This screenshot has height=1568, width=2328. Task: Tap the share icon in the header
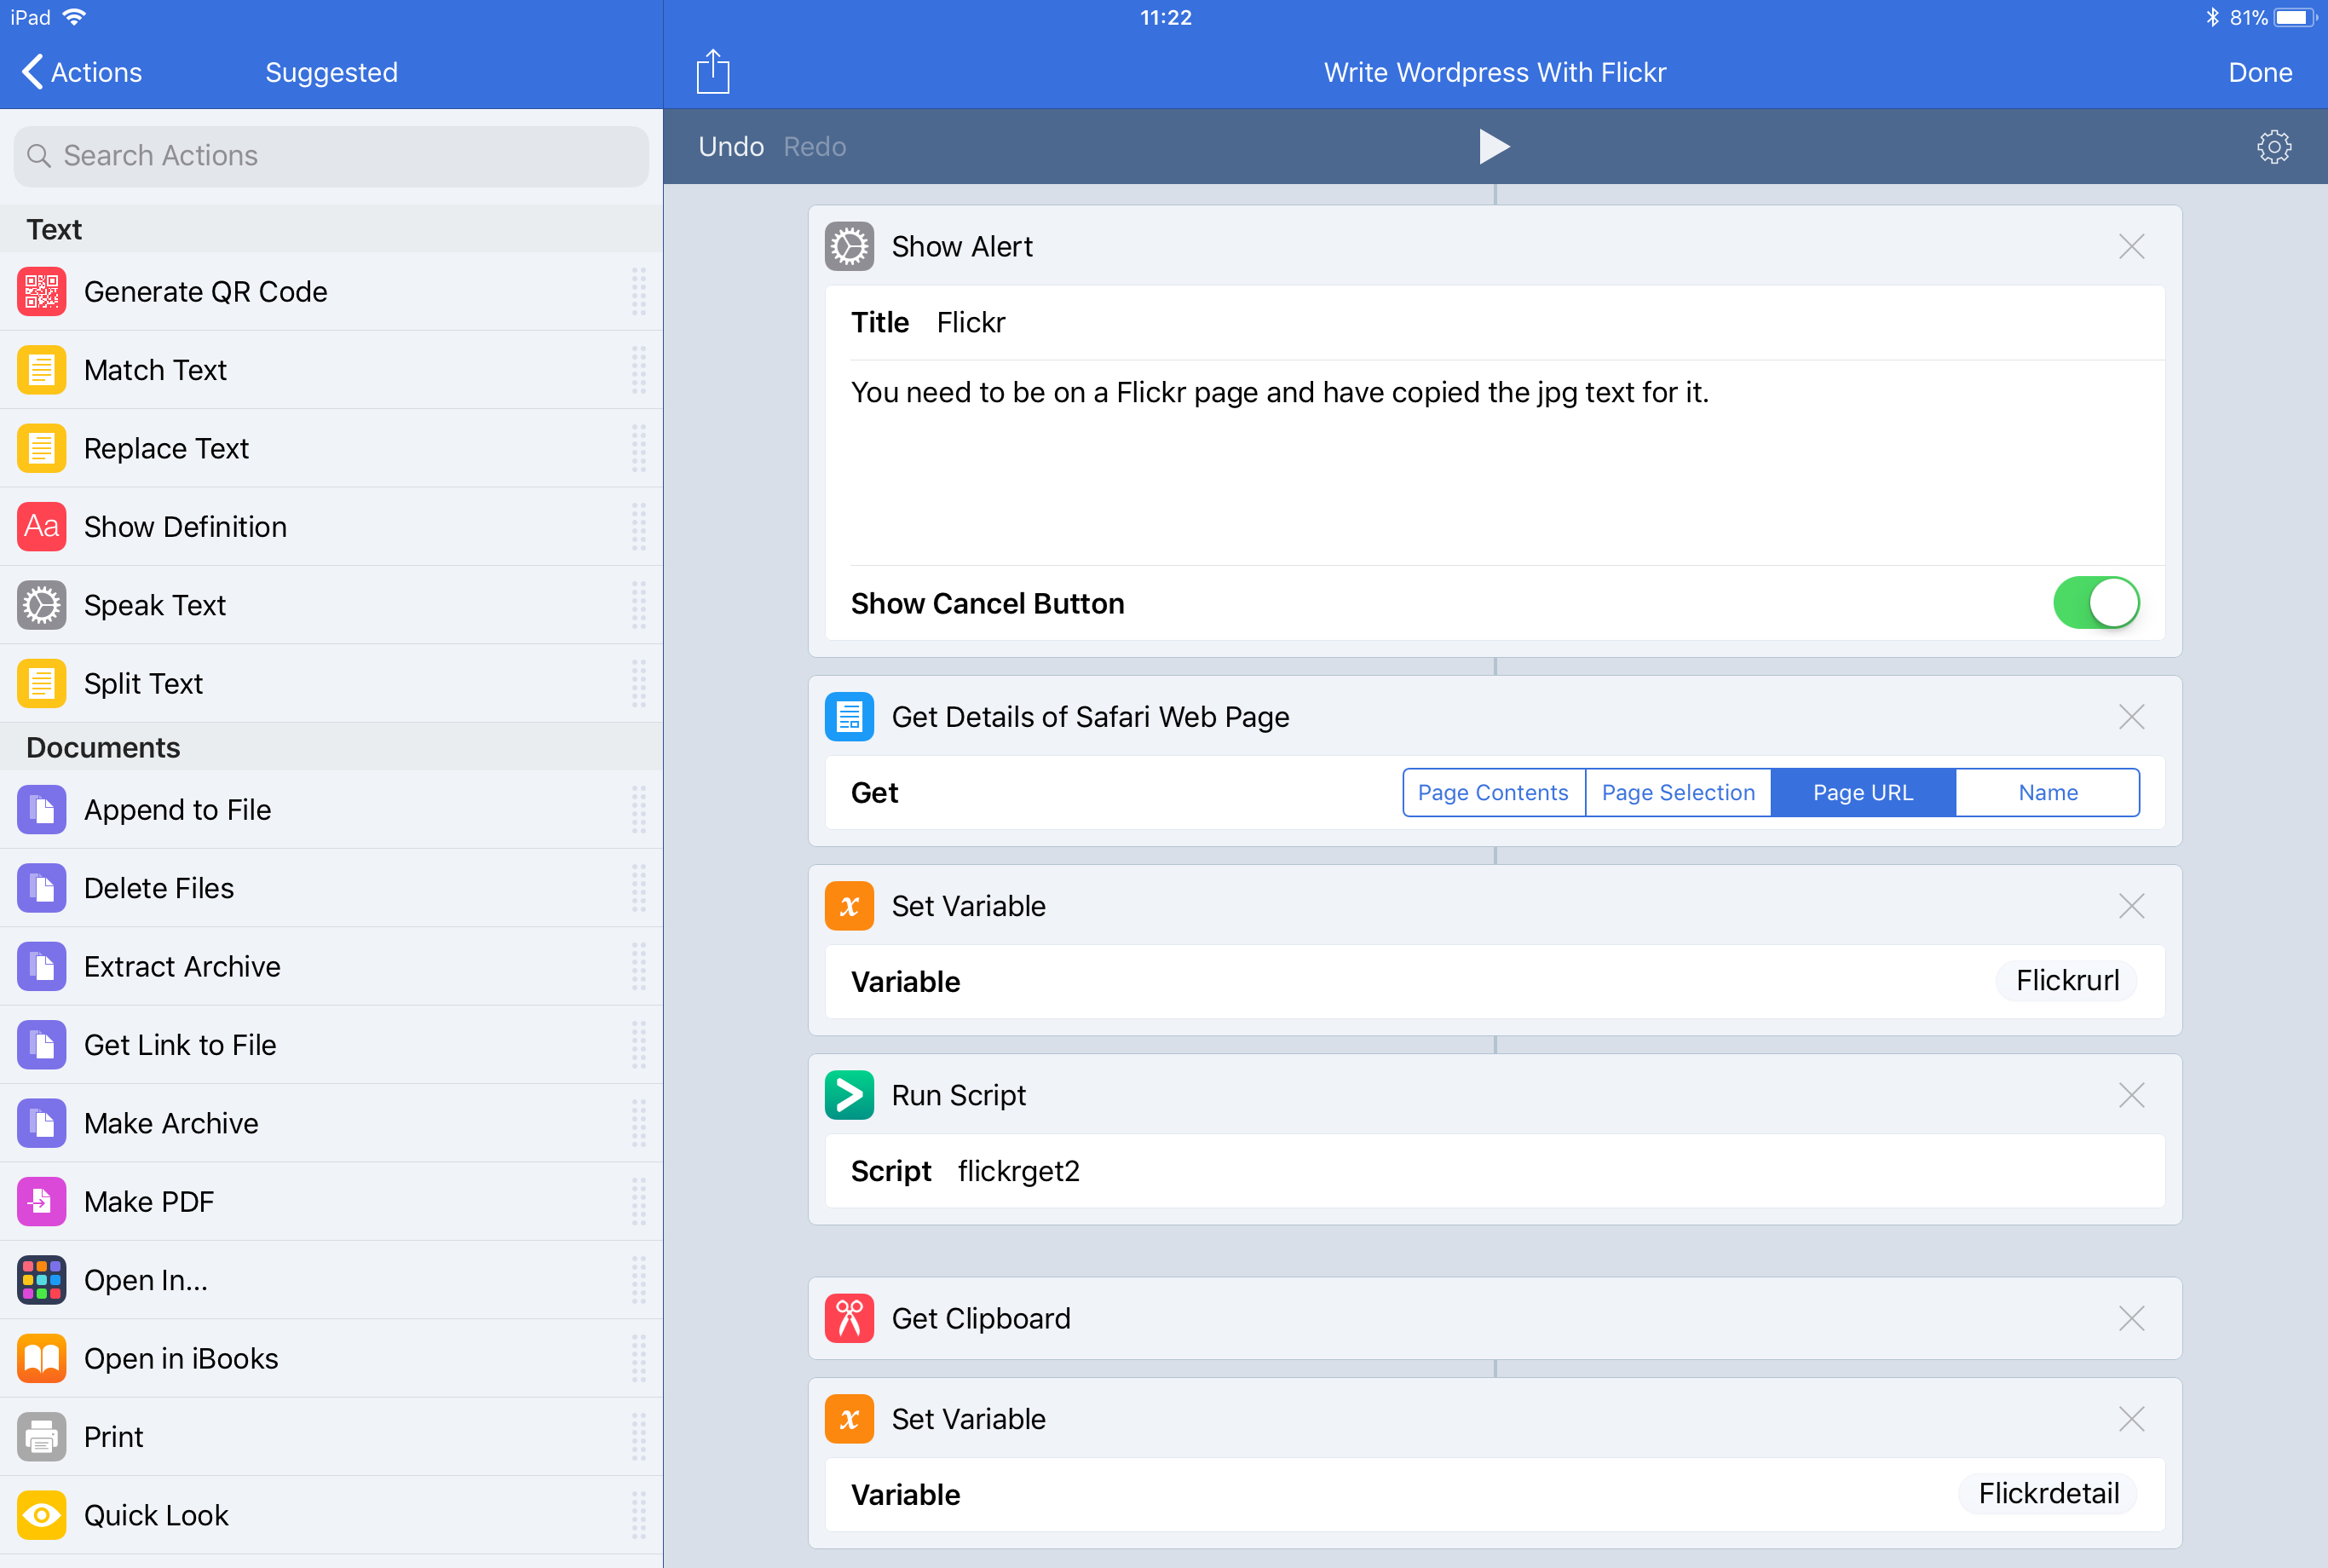click(712, 72)
